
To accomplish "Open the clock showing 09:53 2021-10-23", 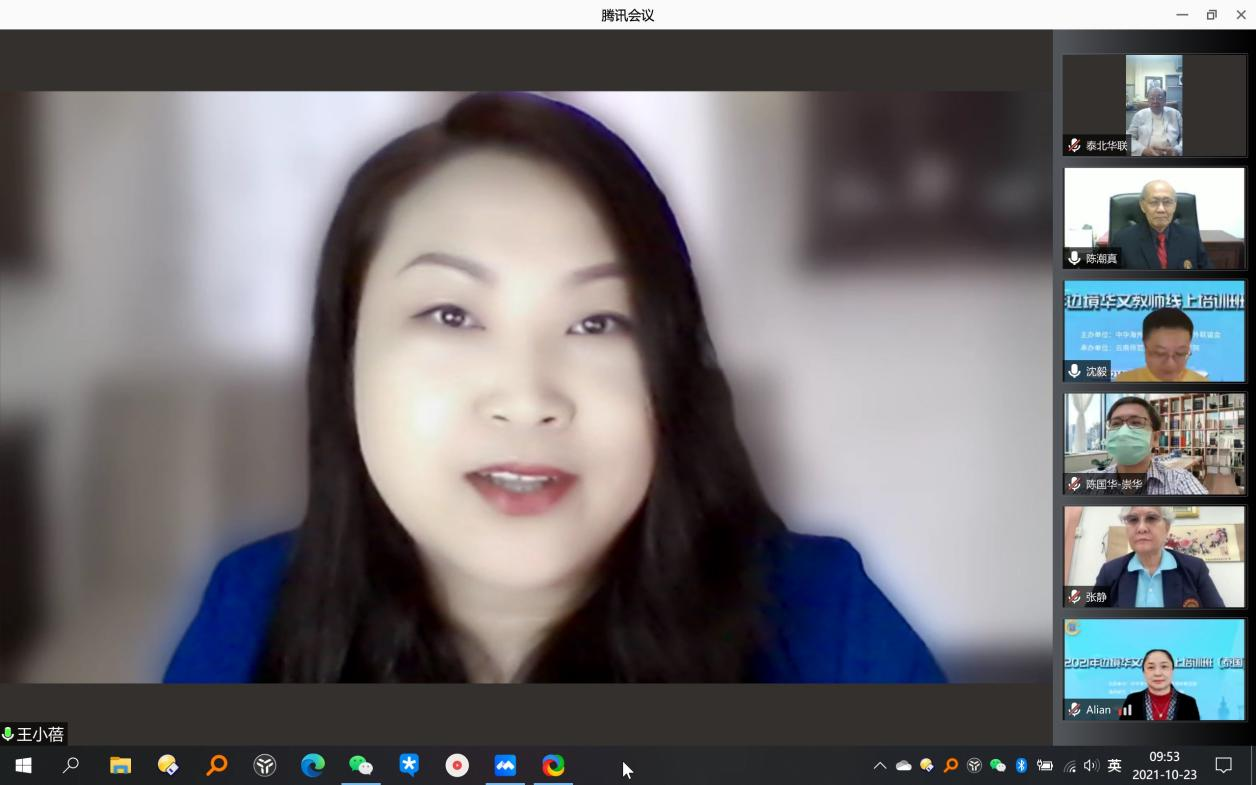I will [1164, 766].
